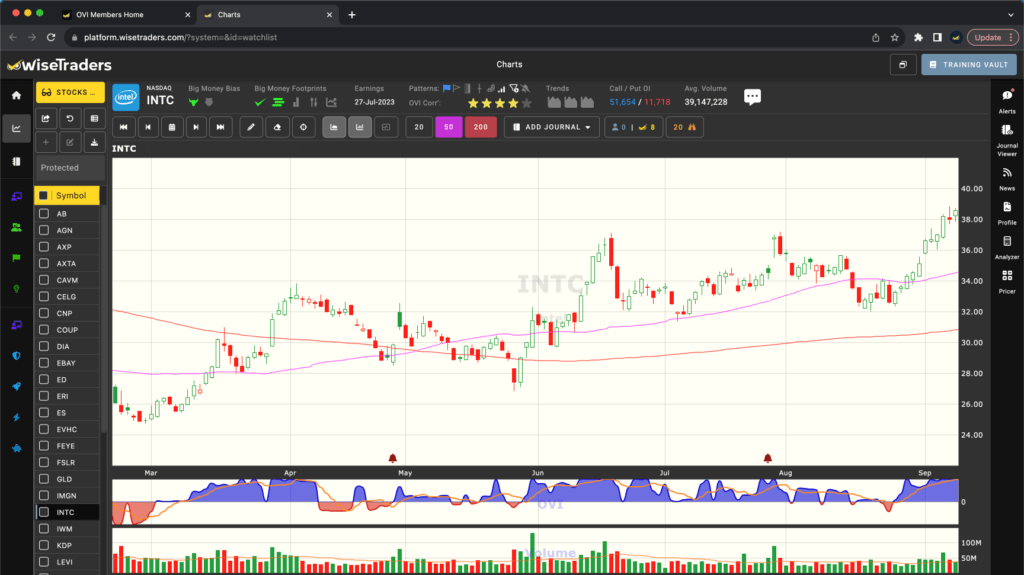The width and height of the screenshot is (1024, 575).
Task: Select the eraser tool
Action: 277,127
